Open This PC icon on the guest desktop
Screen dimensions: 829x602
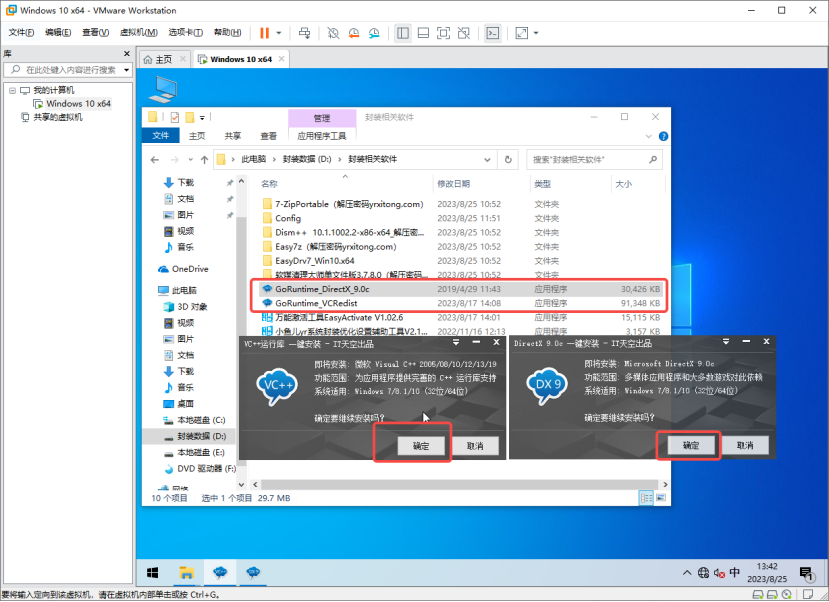click(163, 89)
